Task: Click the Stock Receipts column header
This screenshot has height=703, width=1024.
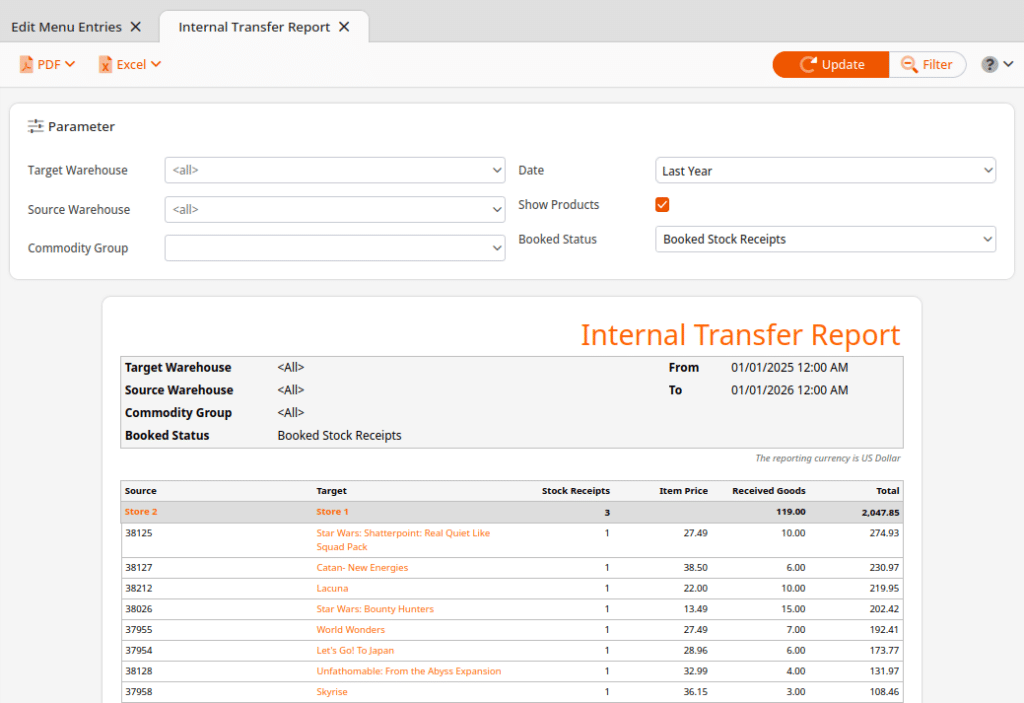Action: 575,491
